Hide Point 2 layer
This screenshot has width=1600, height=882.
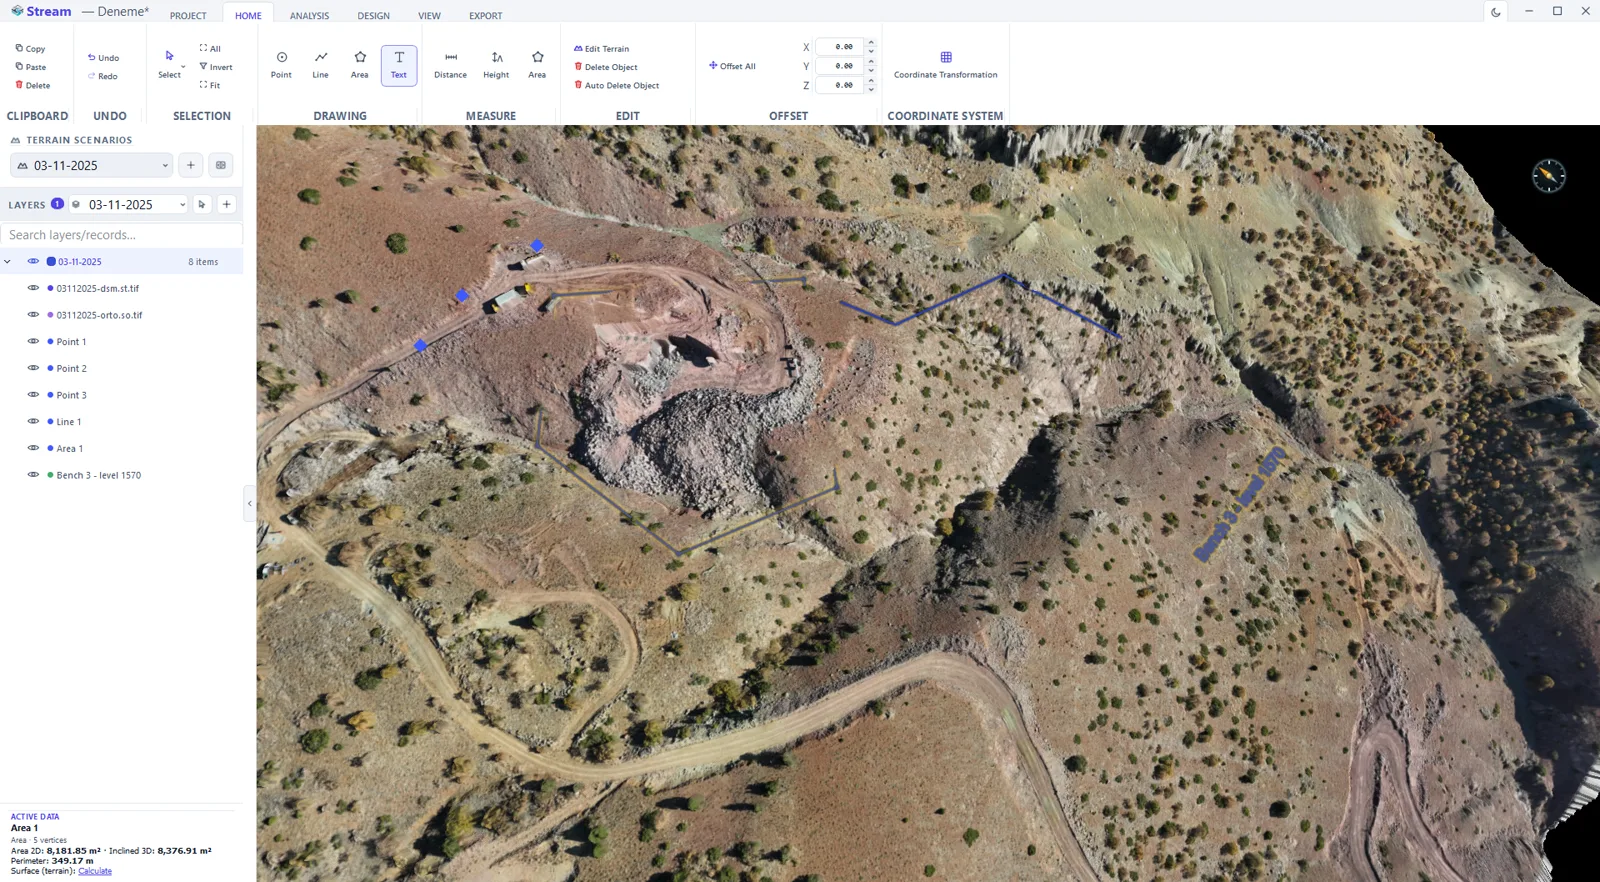[33, 368]
